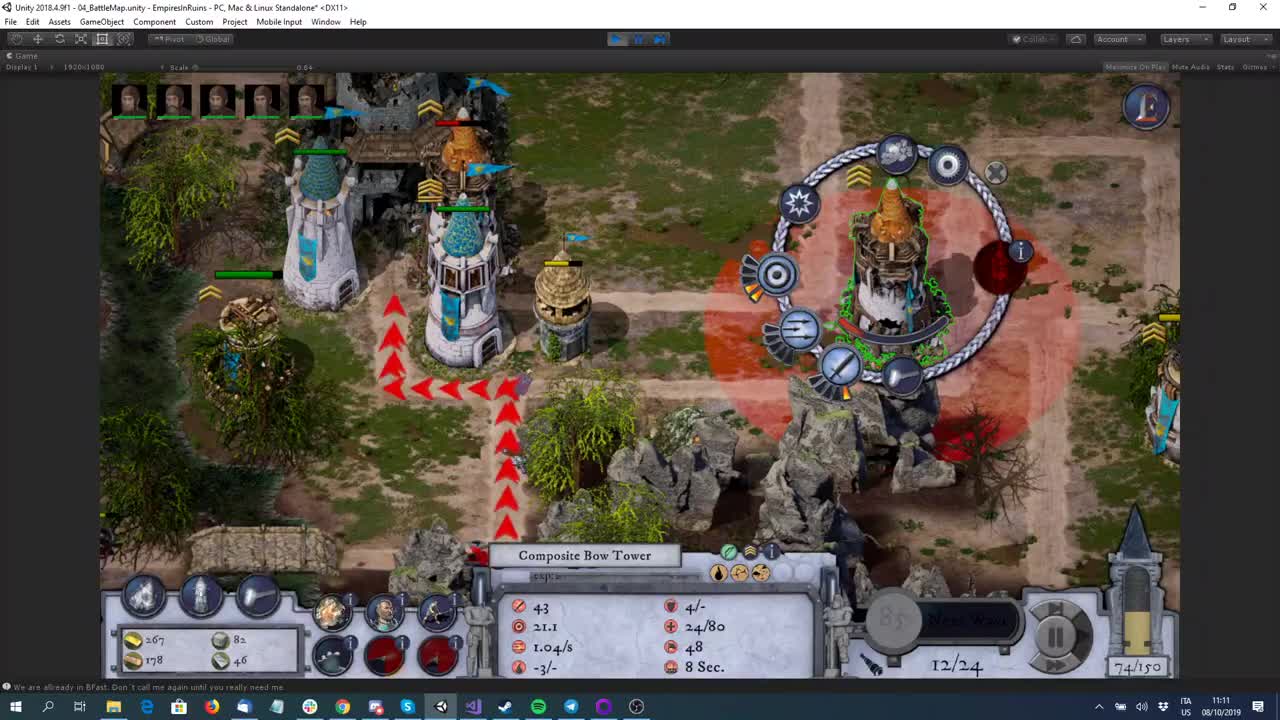This screenshot has height=720, width=1280.
Task: Open the tower info icon beside radial menu
Action: (1019, 252)
